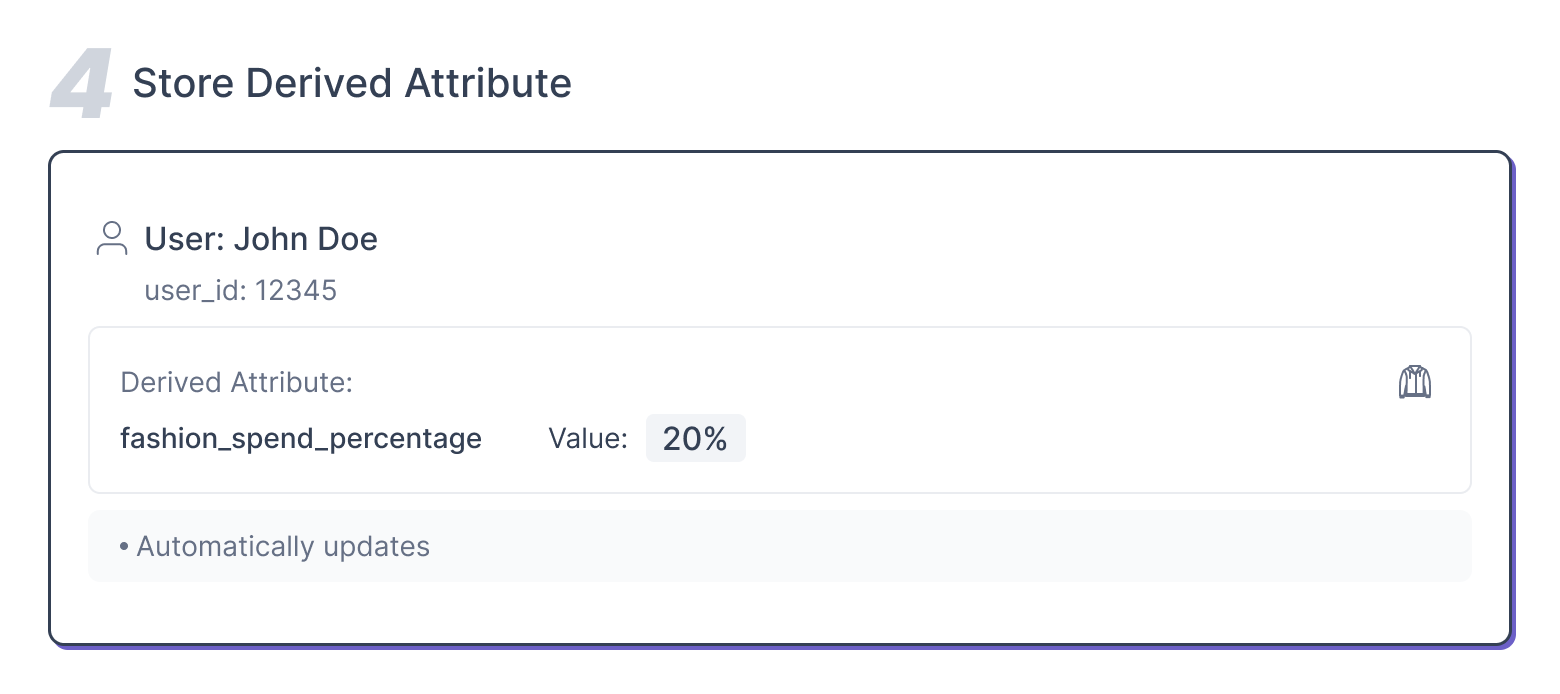Image resolution: width=1560 pixels, height=694 pixels.
Task: Select the 20% value badge
Action: [695, 439]
